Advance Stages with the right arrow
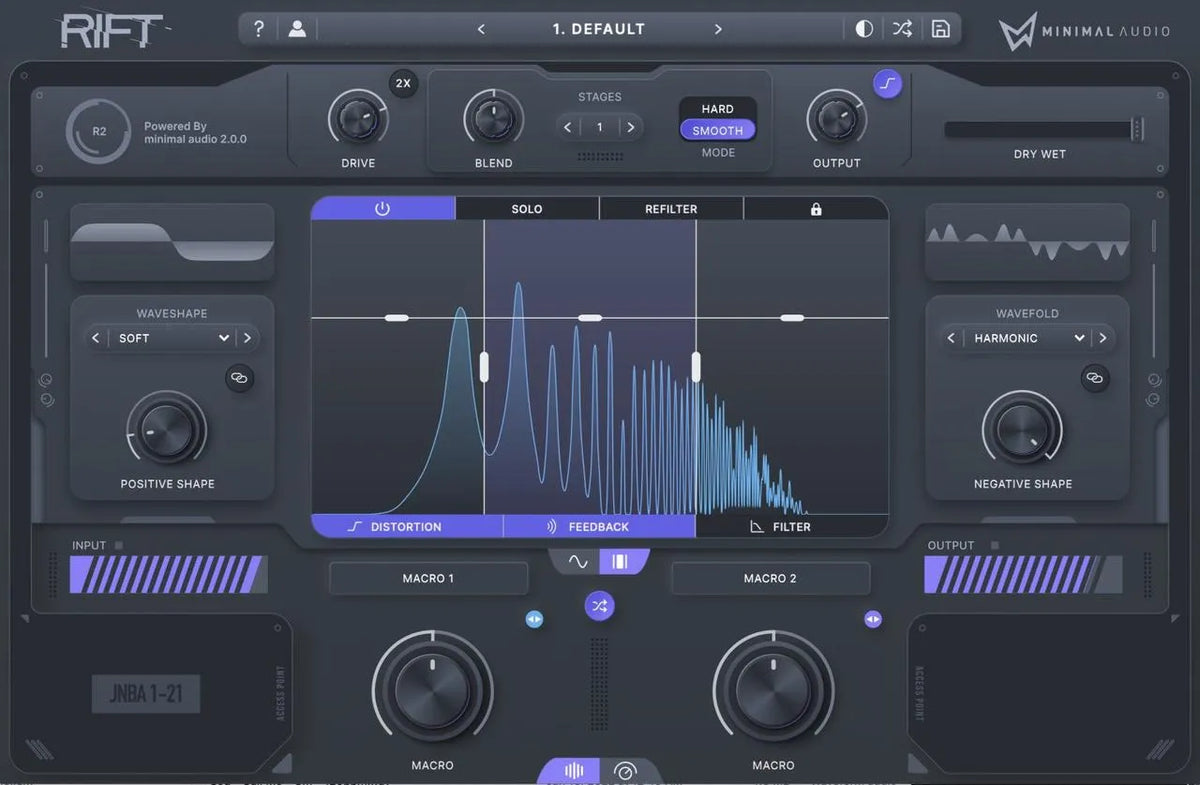Viewport: 1200px width, 785px height. coord(631,127)
